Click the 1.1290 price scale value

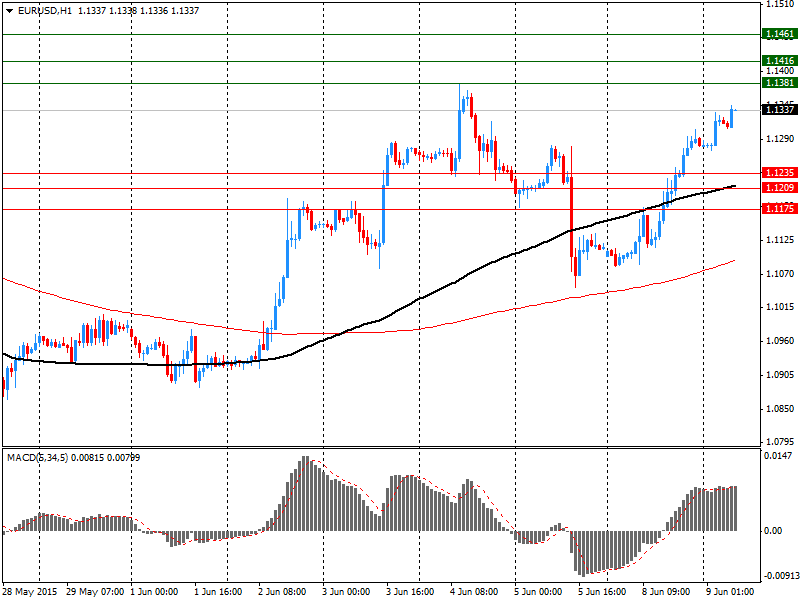pos(780,139)
